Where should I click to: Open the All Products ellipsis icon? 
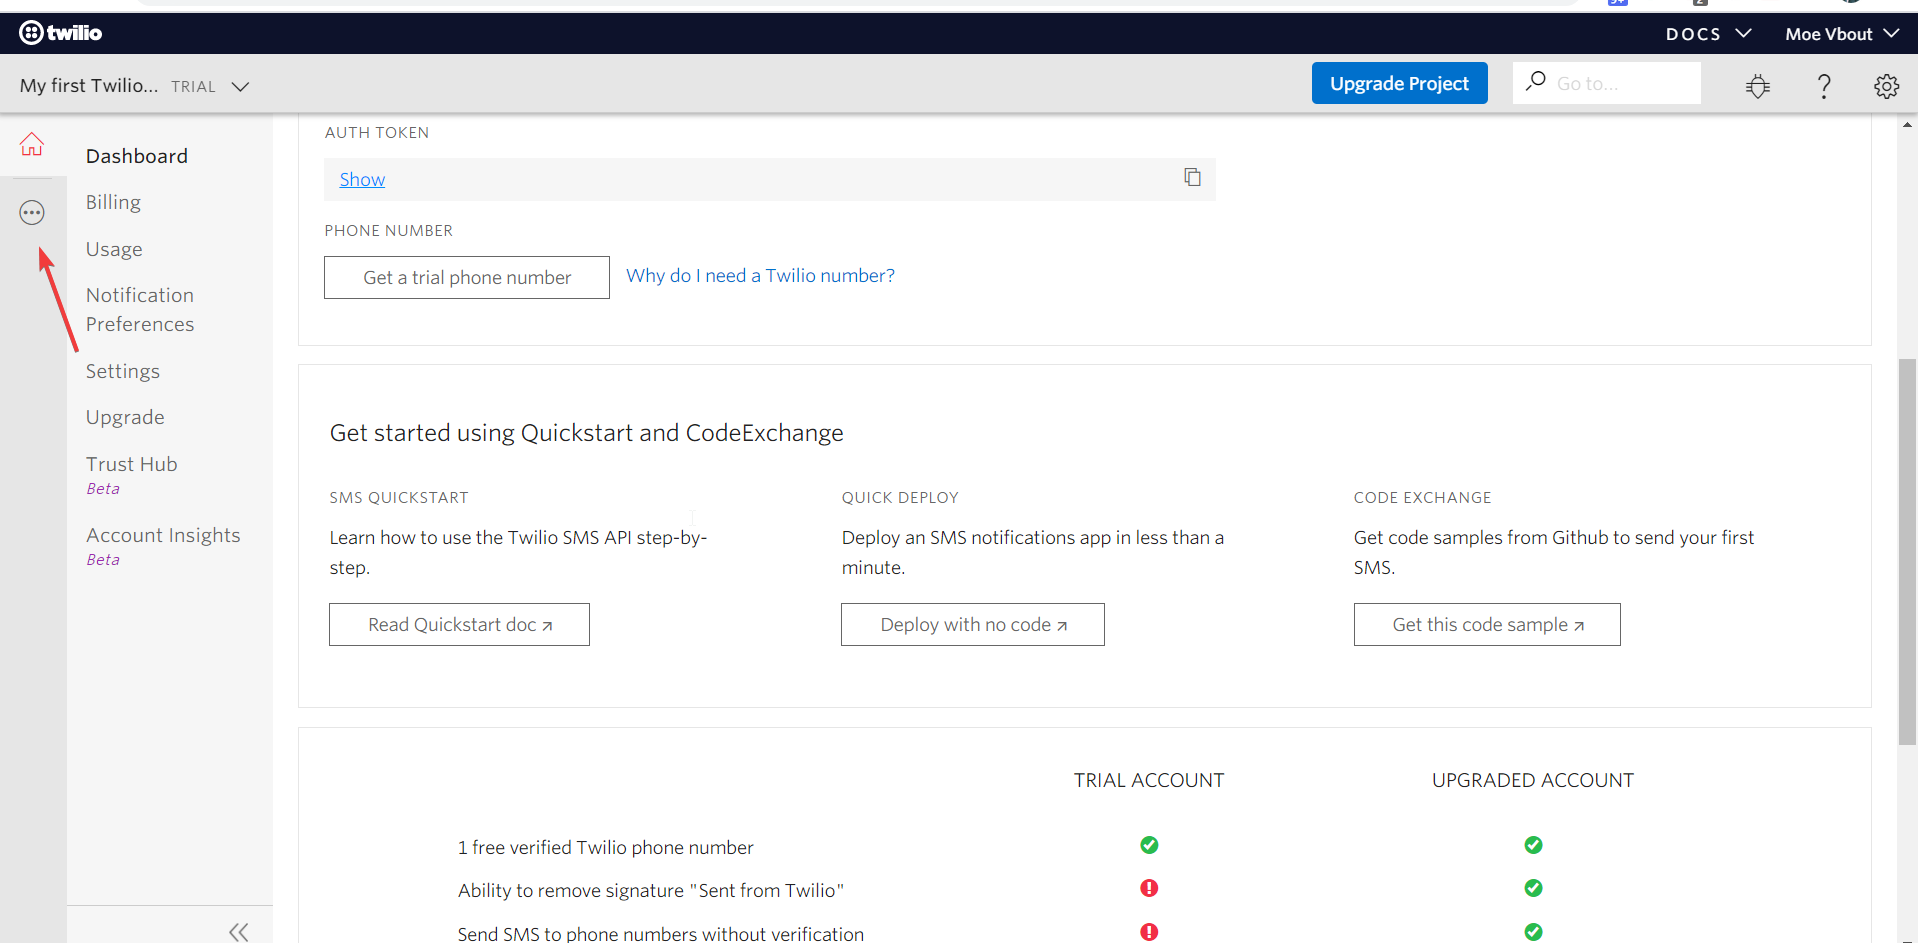point(32,213)
